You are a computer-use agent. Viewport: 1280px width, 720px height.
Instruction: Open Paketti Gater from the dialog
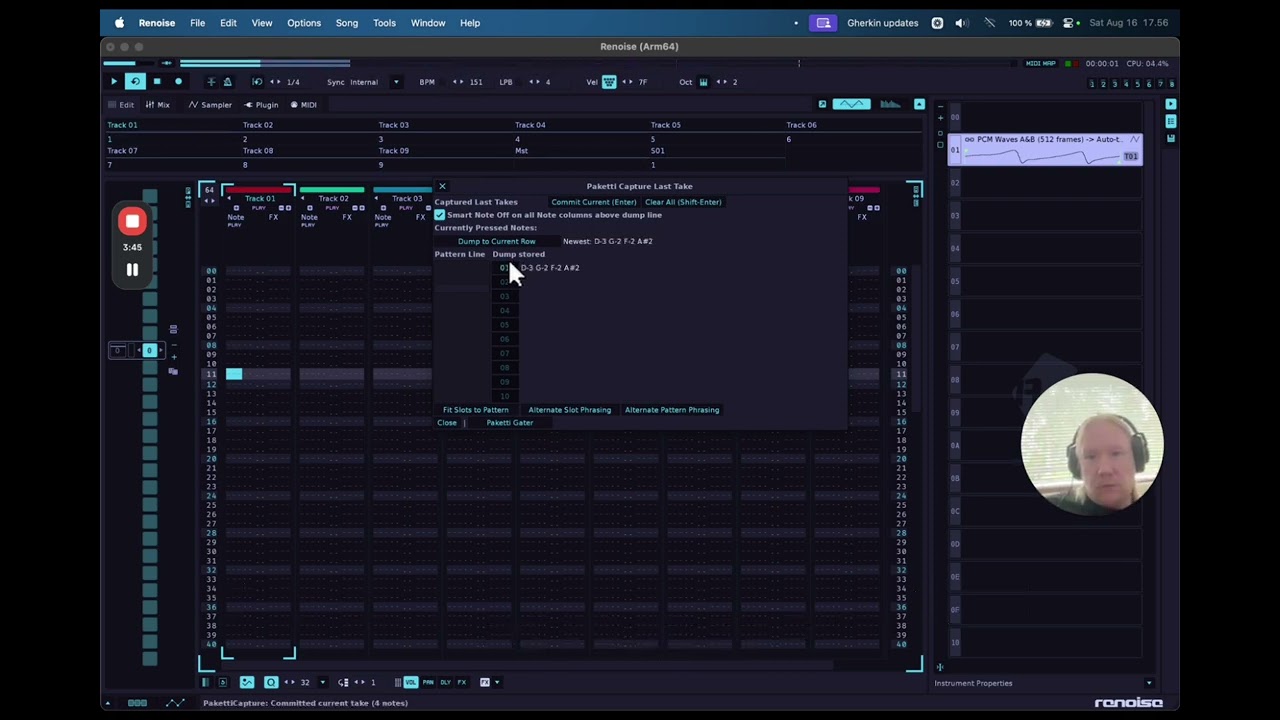click(510, 423)
